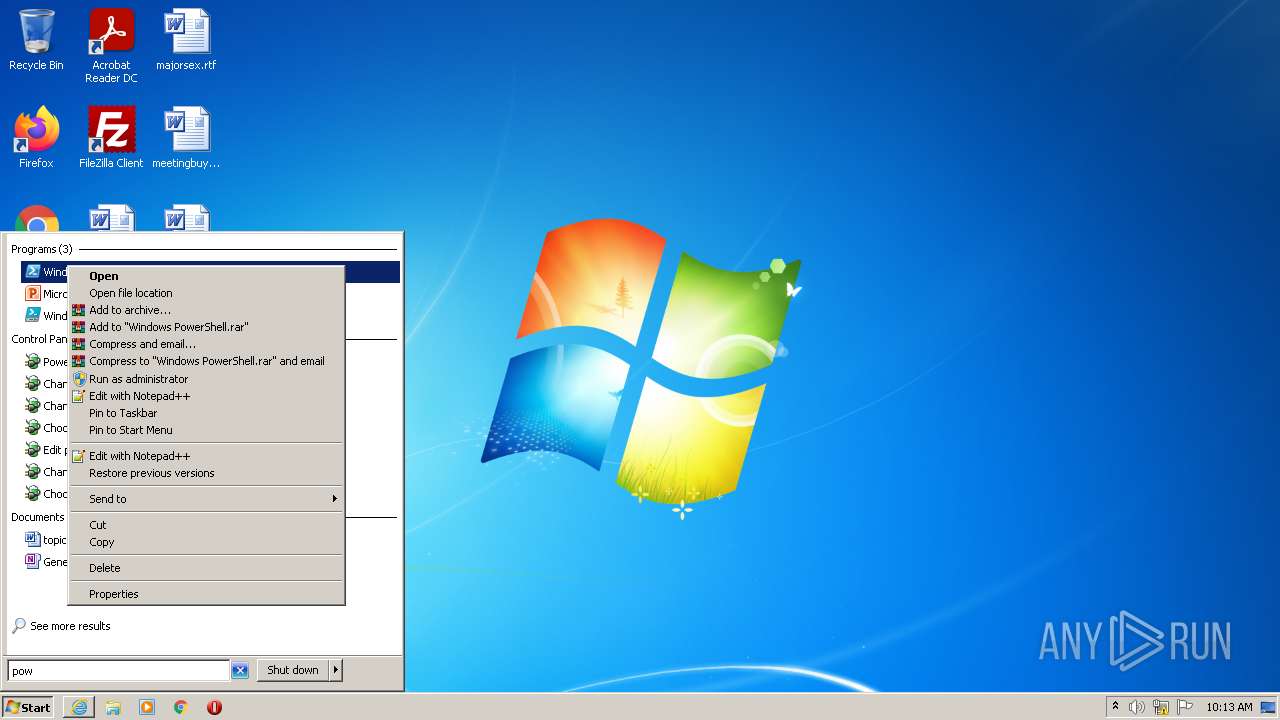Open the Action Center flag icon

pyautogui.click(x=1185, y=707)
